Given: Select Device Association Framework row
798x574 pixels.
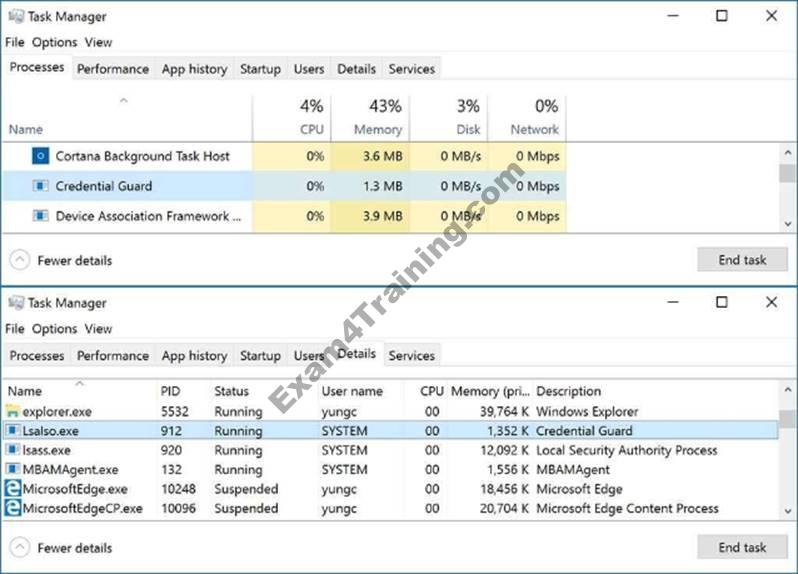Looking at the screenshot, I should pyautogui.click(x=284, y=216).
